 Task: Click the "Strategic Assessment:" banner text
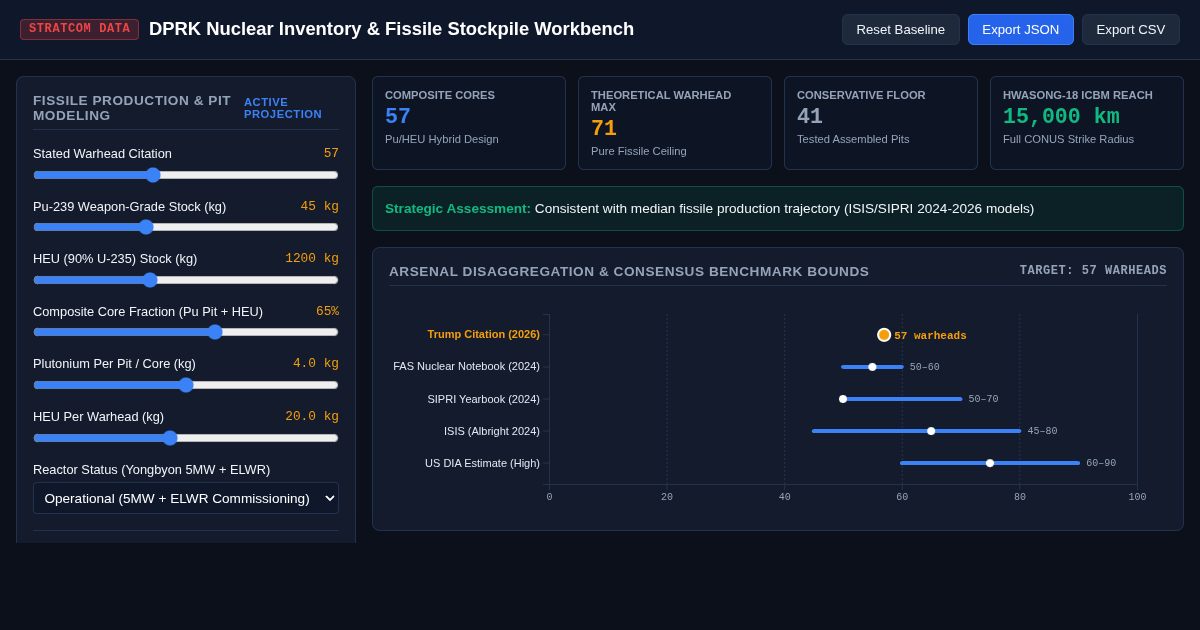[458, 208]
